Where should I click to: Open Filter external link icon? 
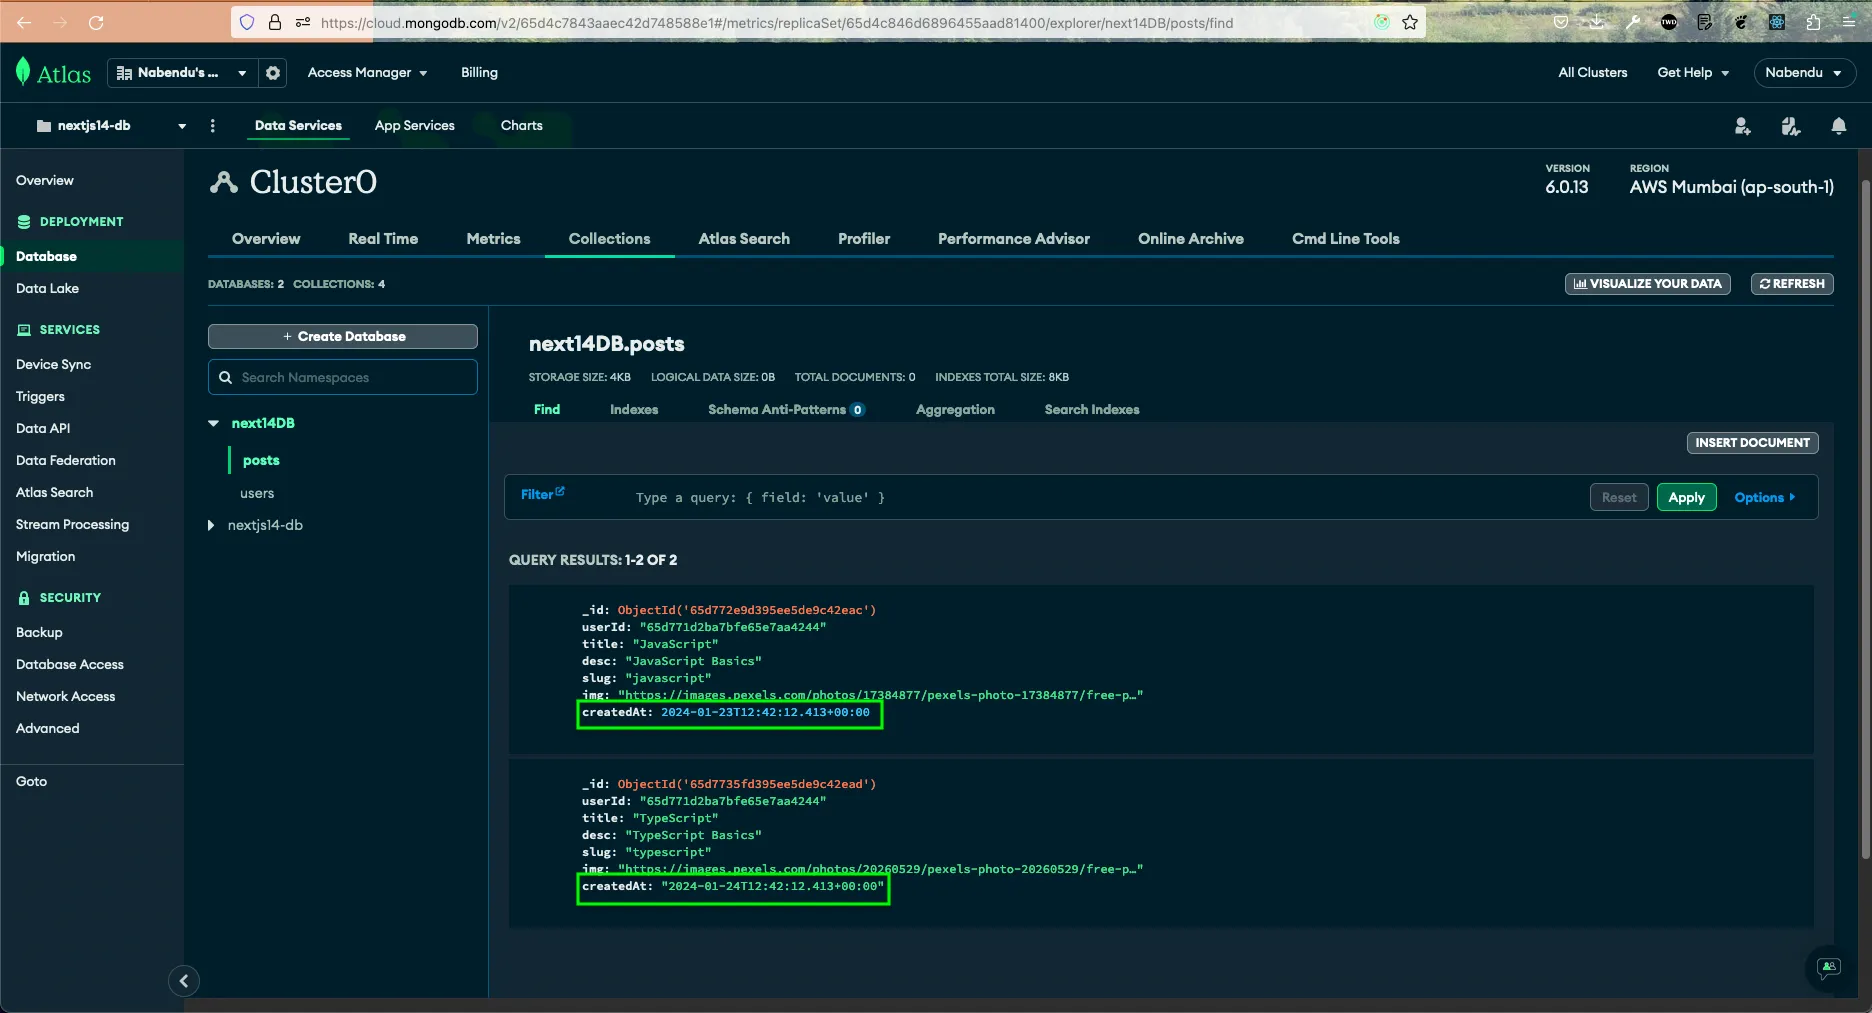coord(560,491)
